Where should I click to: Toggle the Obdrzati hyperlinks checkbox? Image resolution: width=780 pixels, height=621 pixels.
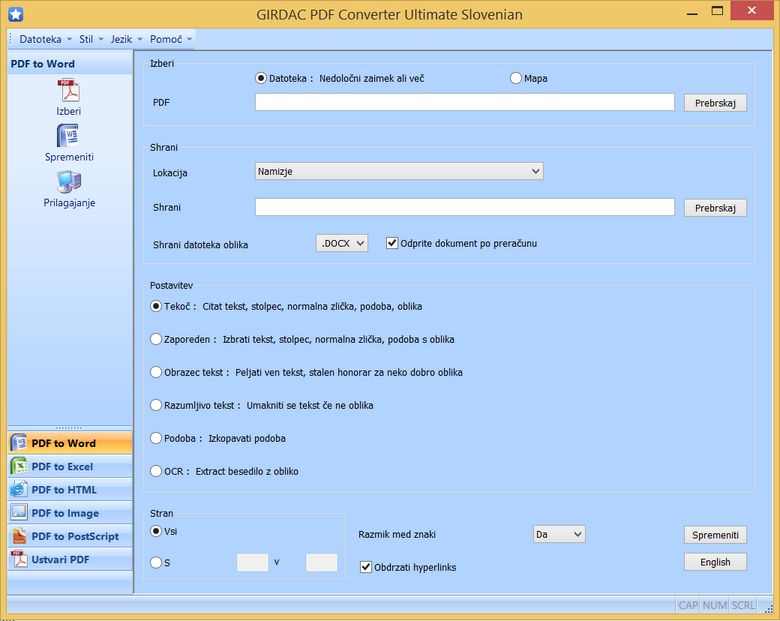(366, 567)
